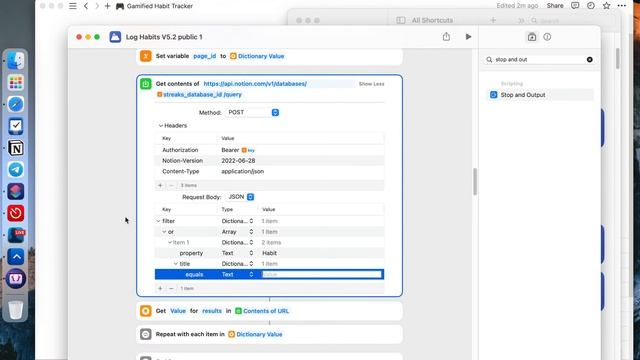The width and height of the screenshot is (640, 360).
Task: Collapse the filter dictionary row
Action: tap(158, 221)
